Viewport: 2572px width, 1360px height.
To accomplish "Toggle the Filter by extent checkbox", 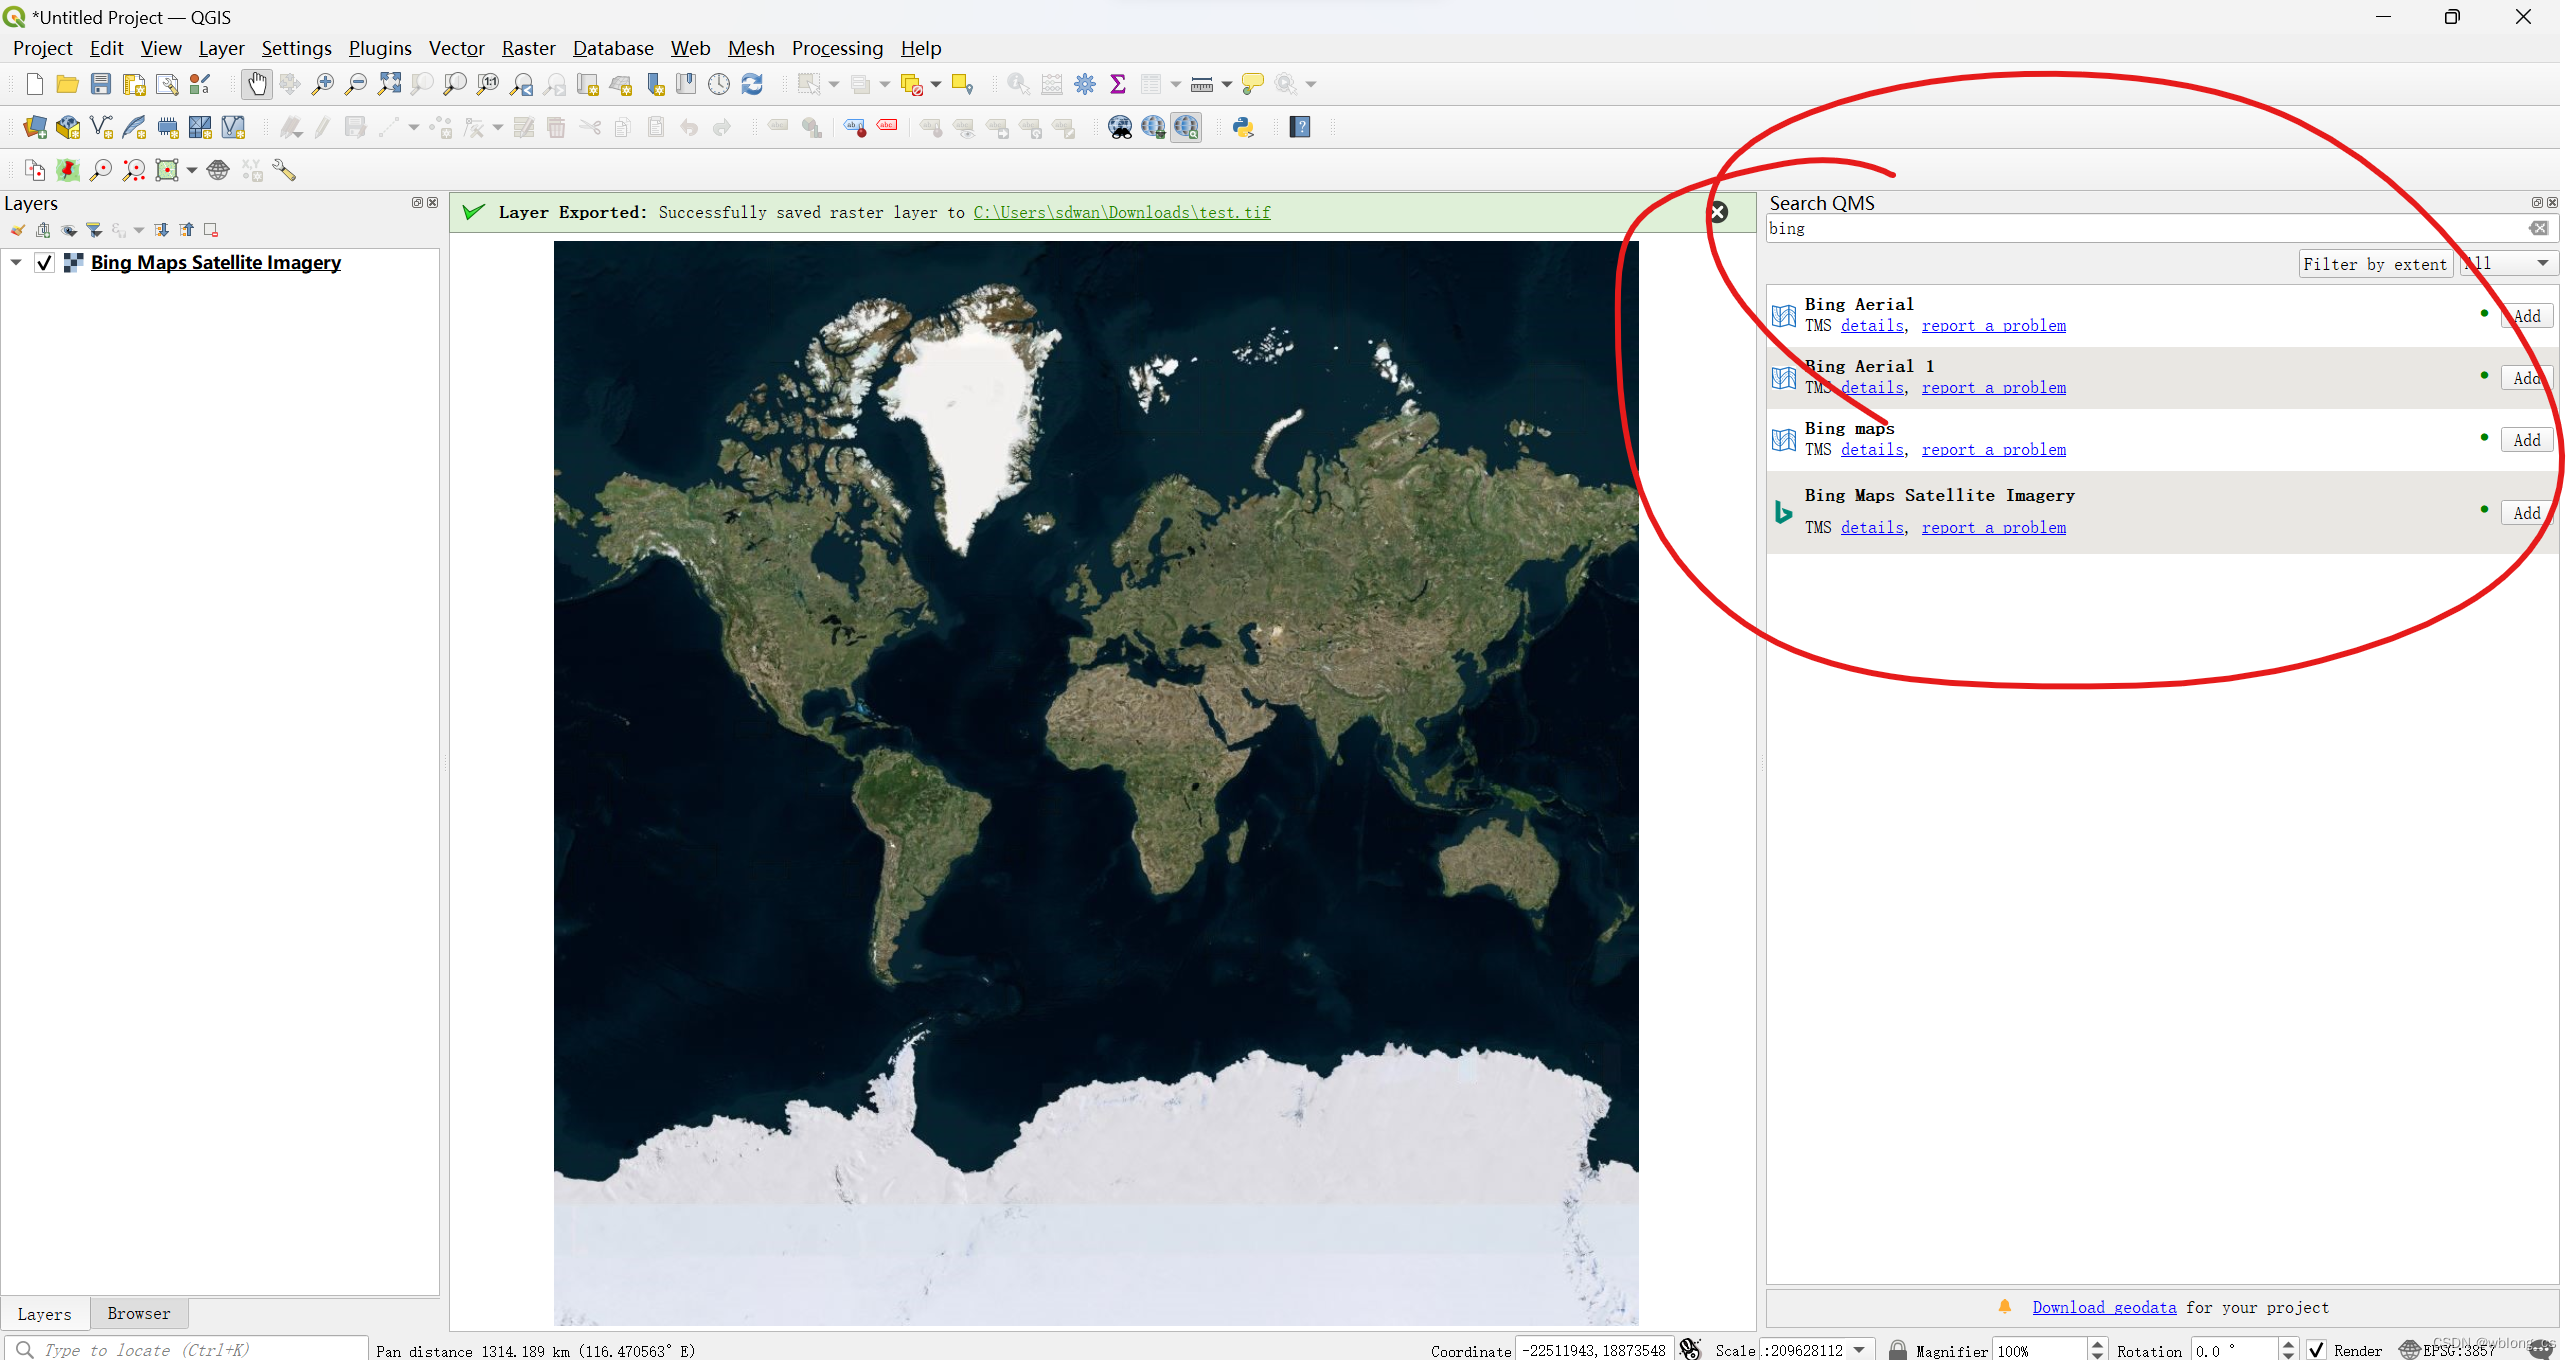I will coord(2375,263).
